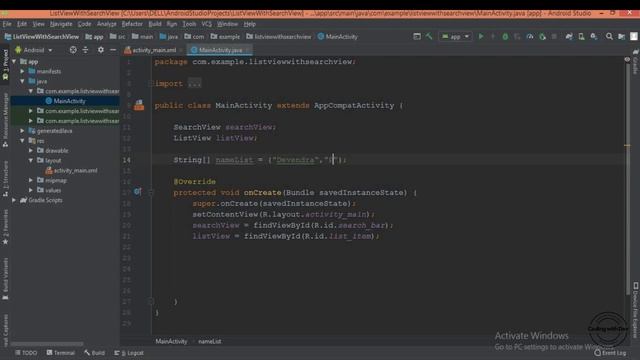
Task: Open the Refactor menu
Action: click(132, 24)
